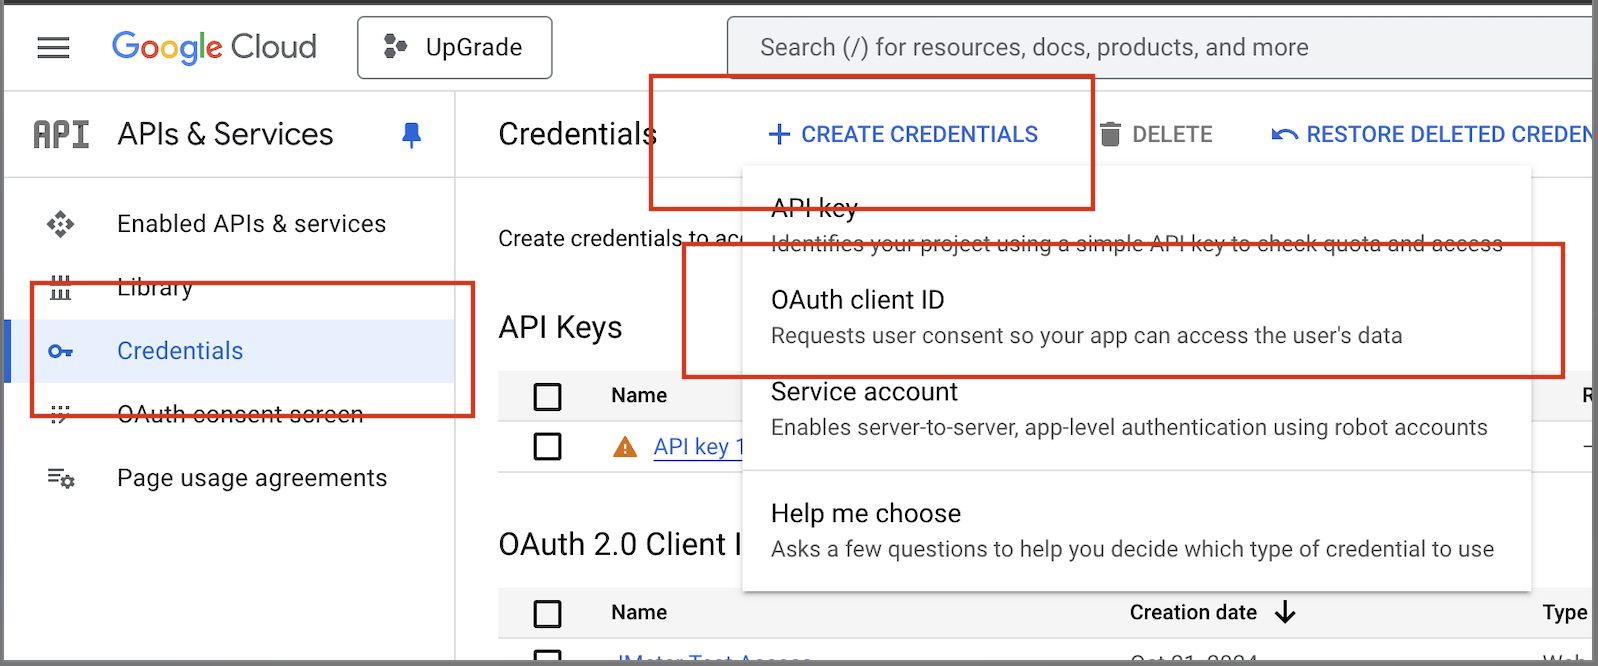Open the hamburger navigation menu

click(x=53, y=47)
